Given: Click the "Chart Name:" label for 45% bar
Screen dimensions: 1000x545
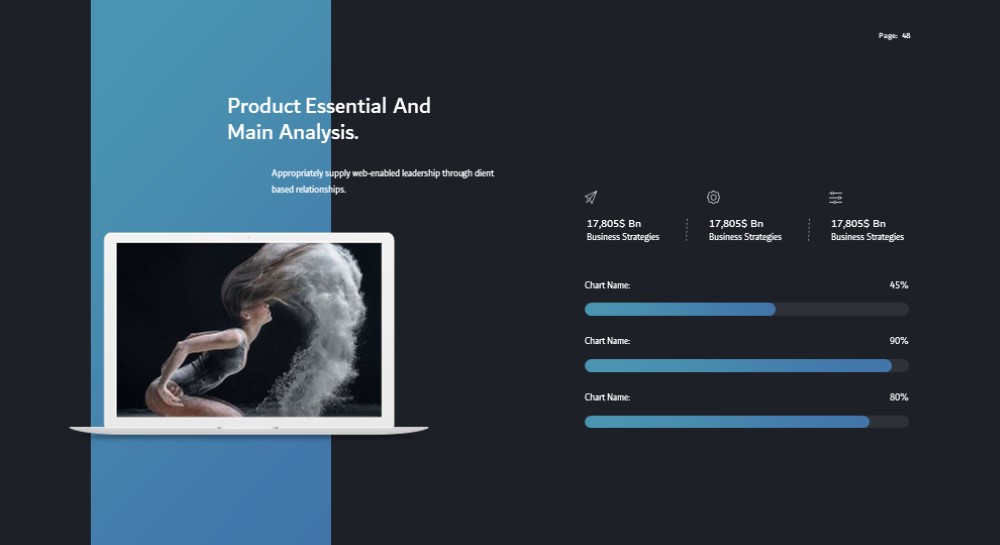Looking at the screenshot, I should (x=607, y=285).
